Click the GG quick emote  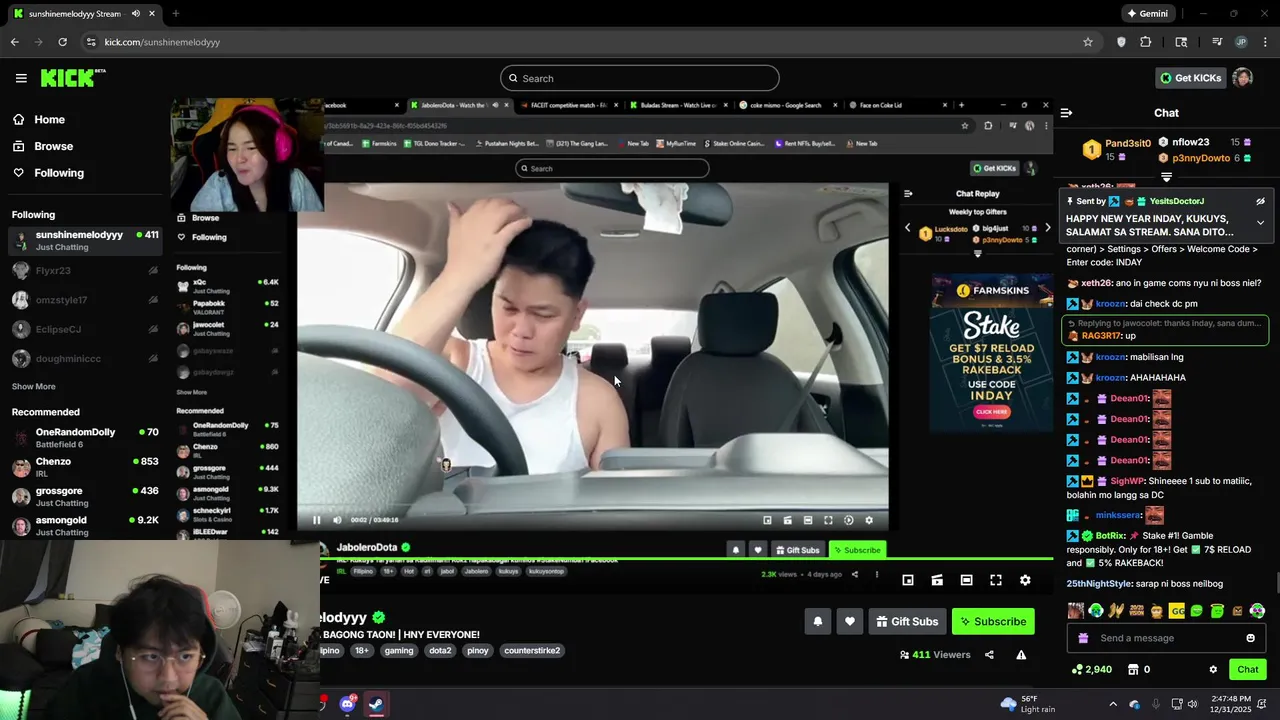(x=1177, y=611)
